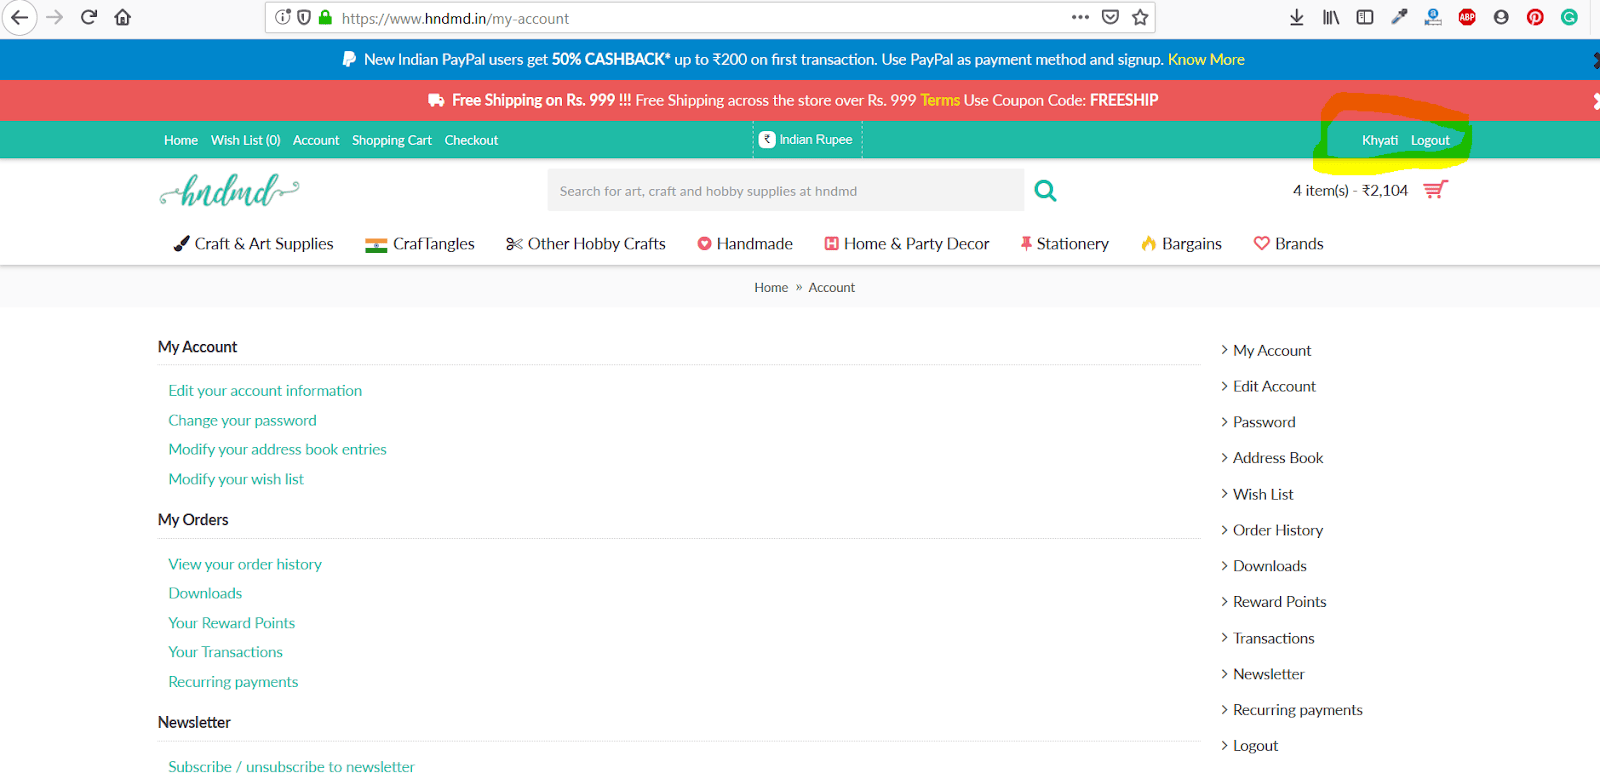This screenshot has height=779, width=1600.
Task: Open Home & Party Decor menu
Action: pos(907,244)
